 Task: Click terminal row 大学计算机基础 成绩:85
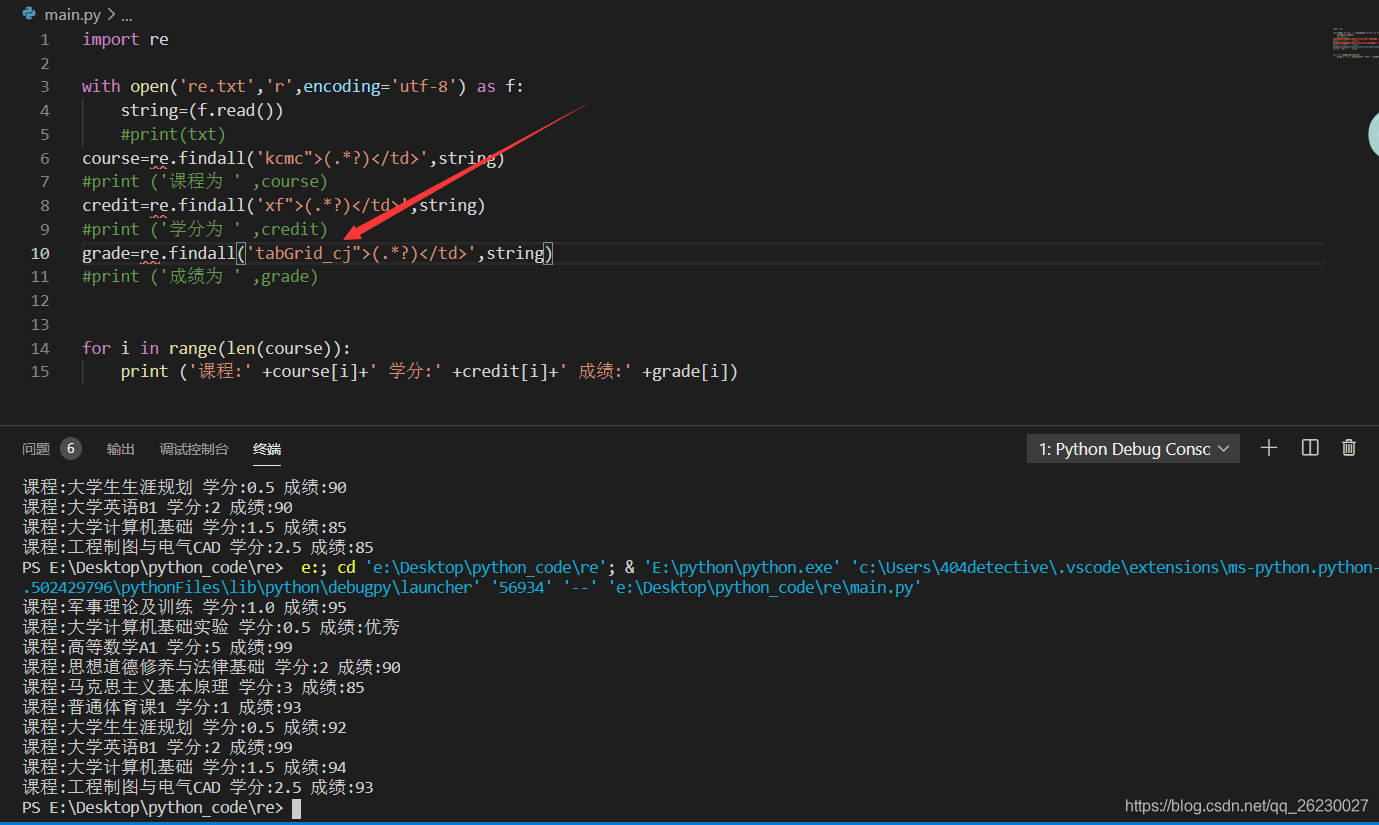click(185, 527)
